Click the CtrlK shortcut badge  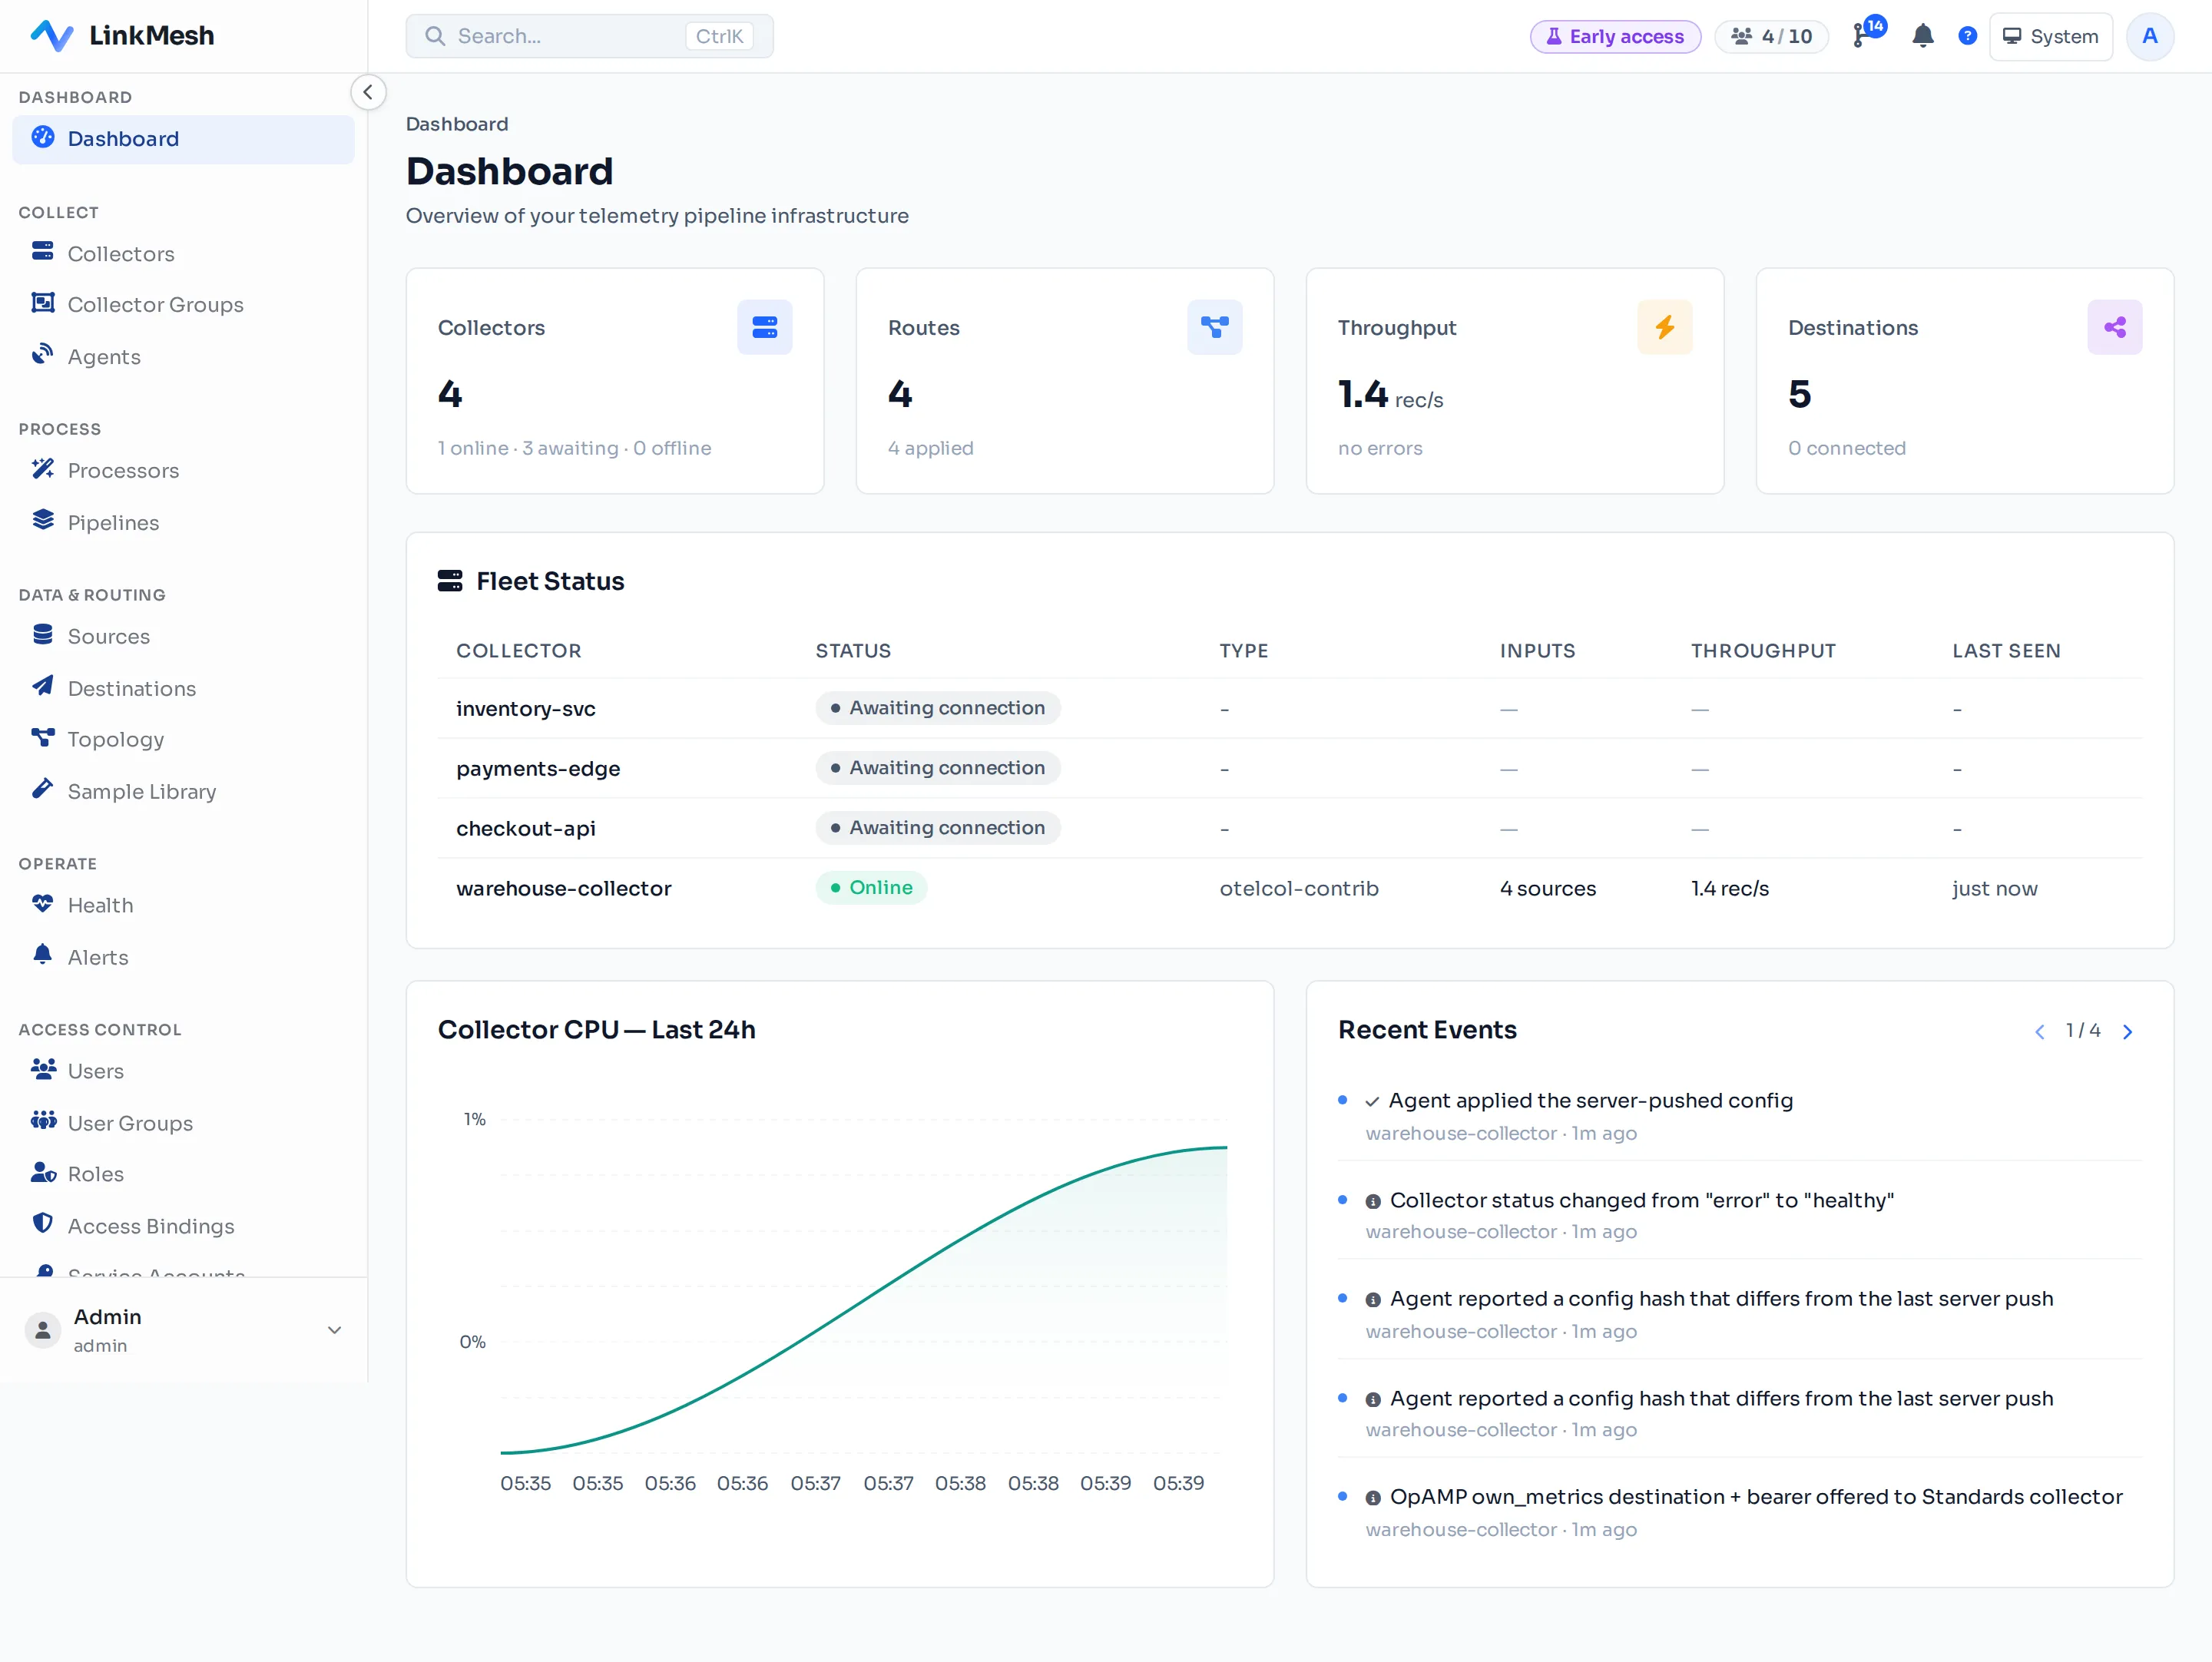719,36
